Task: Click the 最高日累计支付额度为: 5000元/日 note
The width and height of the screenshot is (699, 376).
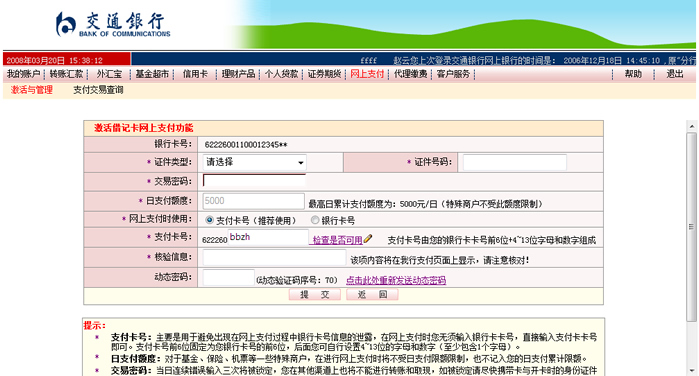Action: (373, 204)
